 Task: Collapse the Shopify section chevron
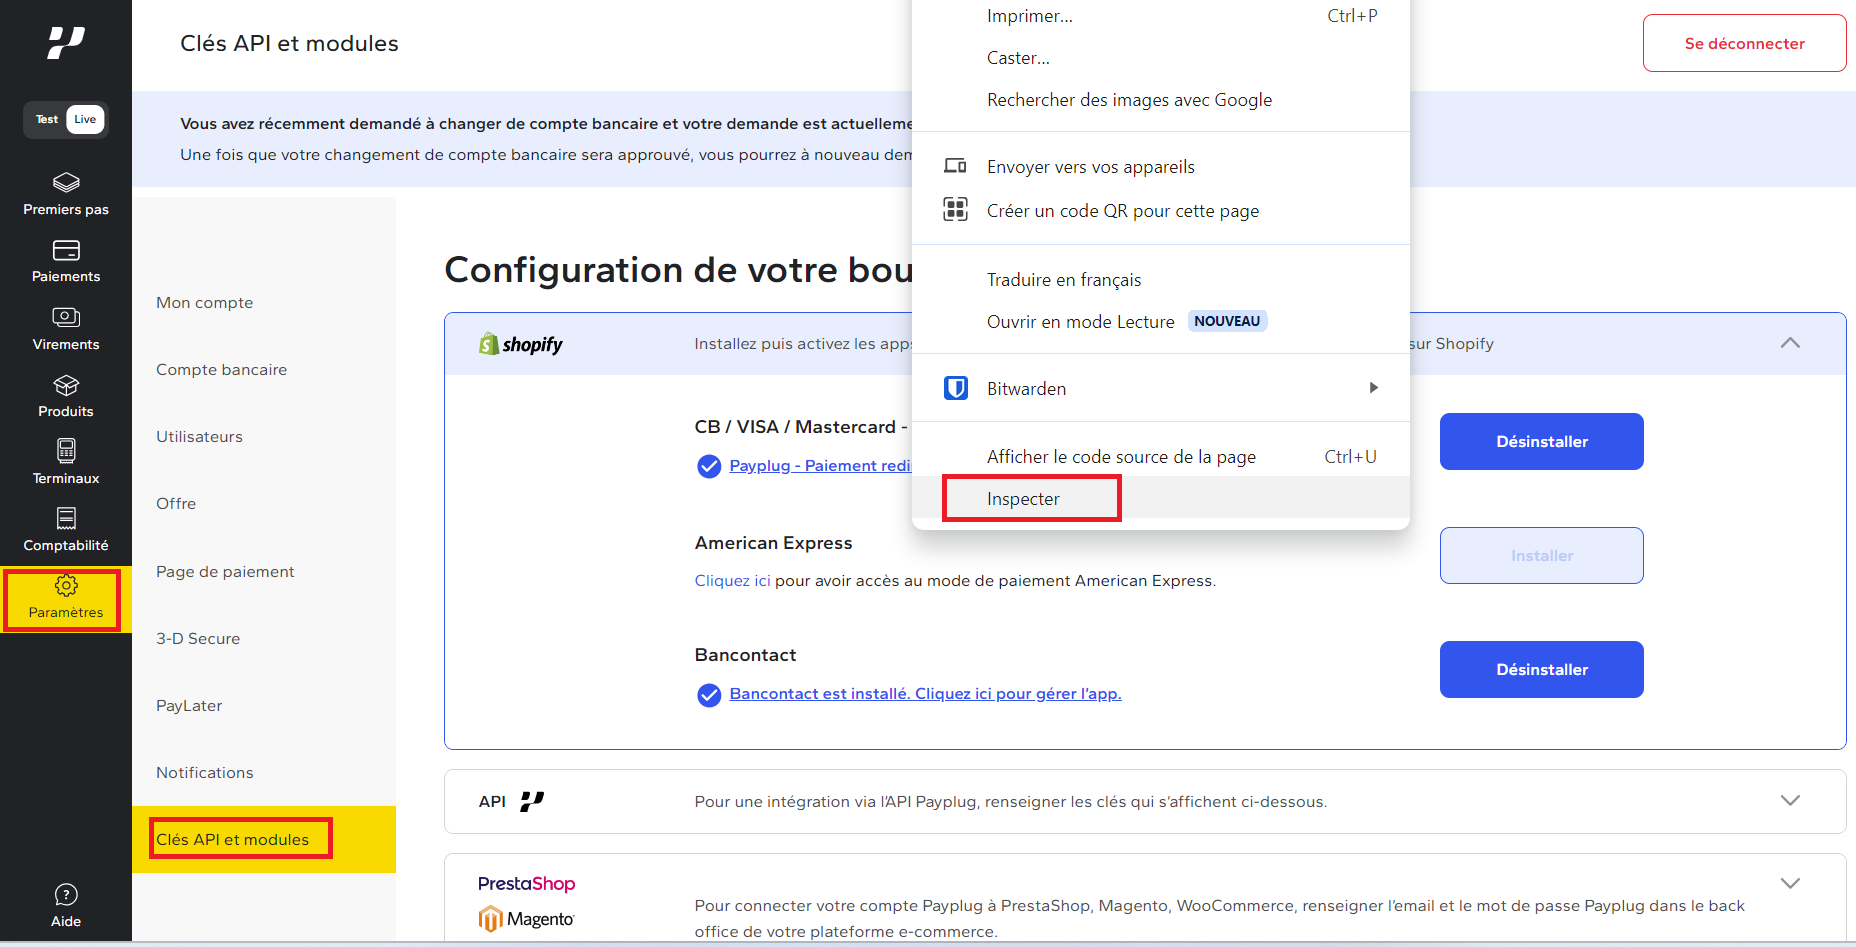pos(1790,343)
